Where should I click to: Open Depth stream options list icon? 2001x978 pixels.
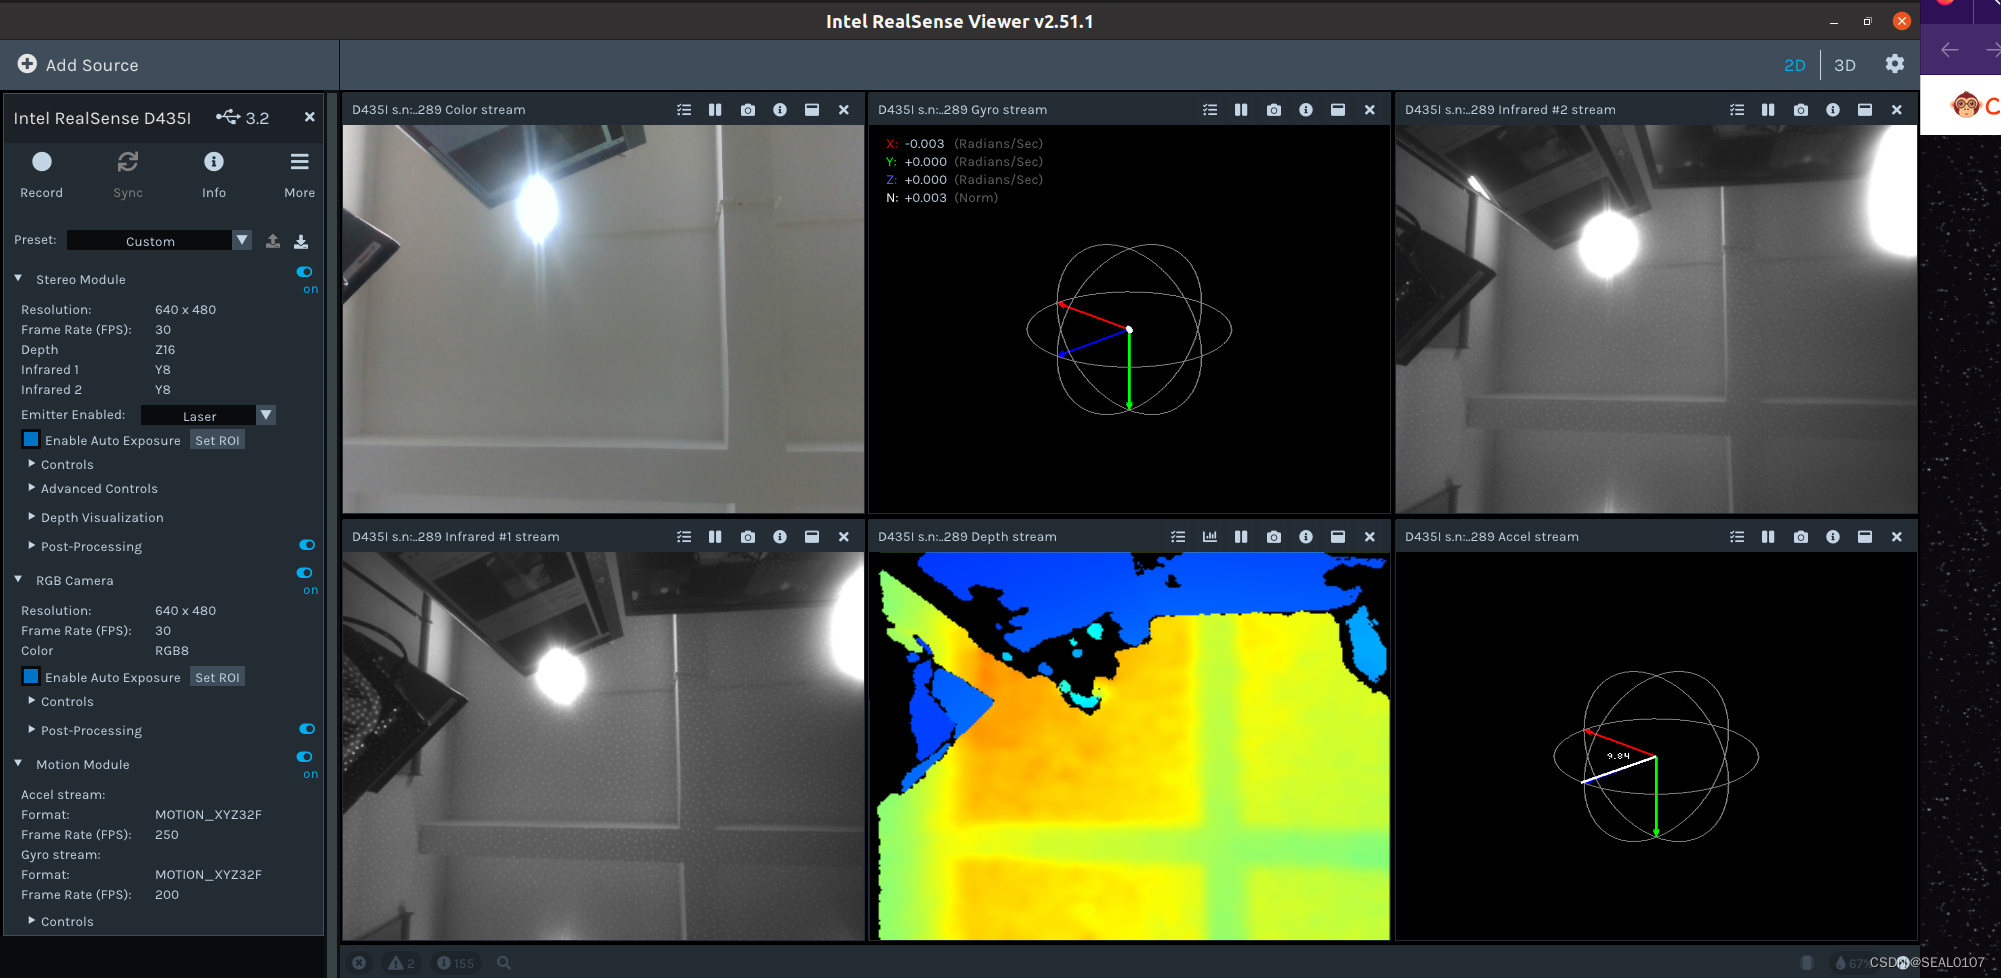(1178, 537)
